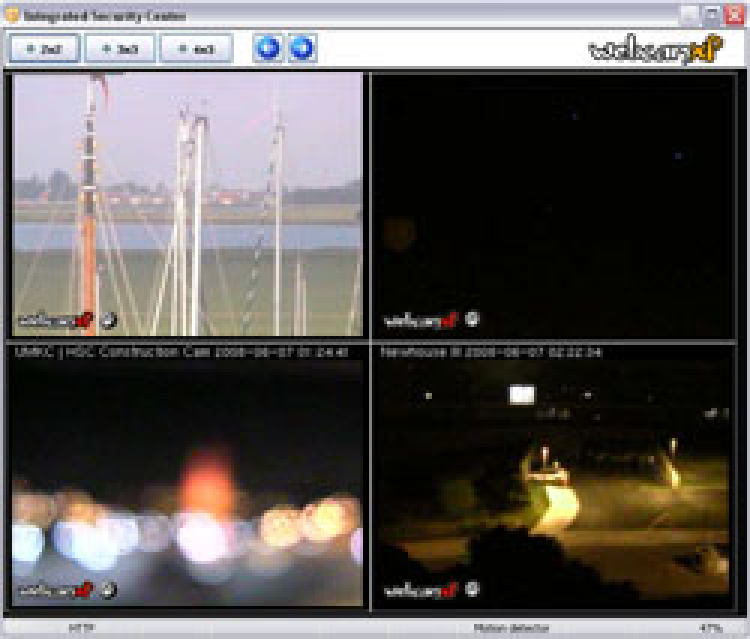Image resolution: width=750 pixels, height=639 pixels.
Task: Click the round icon in bottom-left camera feed
Action: click(108, 590)
